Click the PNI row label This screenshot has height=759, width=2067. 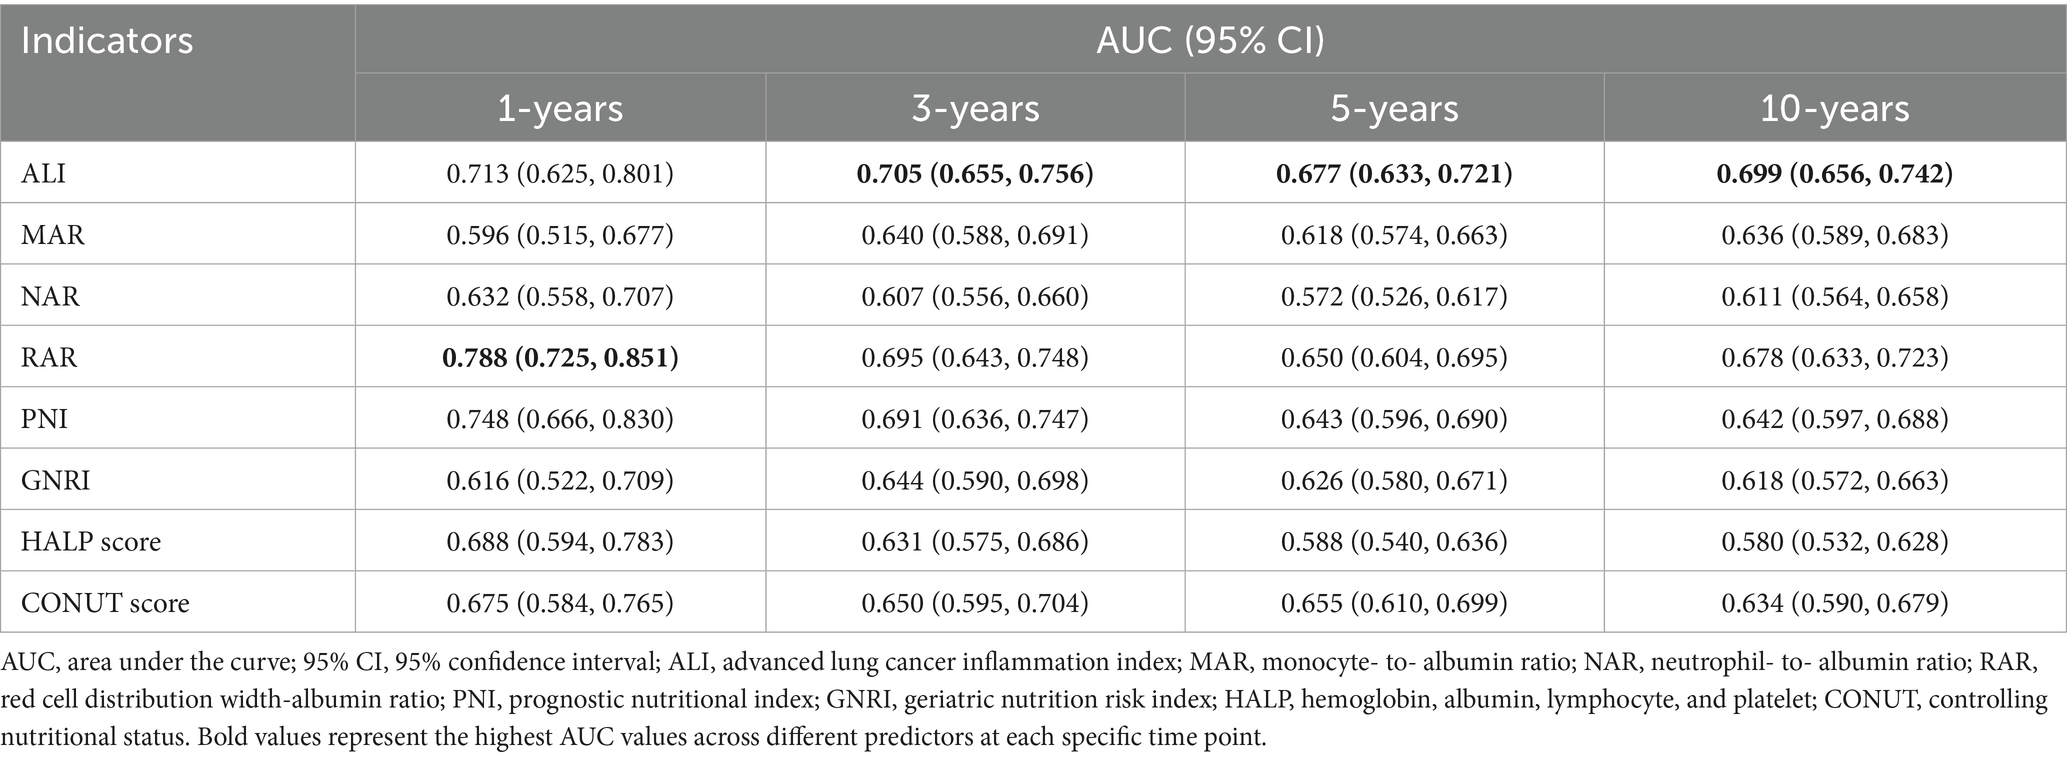click(x=45, y=418)
